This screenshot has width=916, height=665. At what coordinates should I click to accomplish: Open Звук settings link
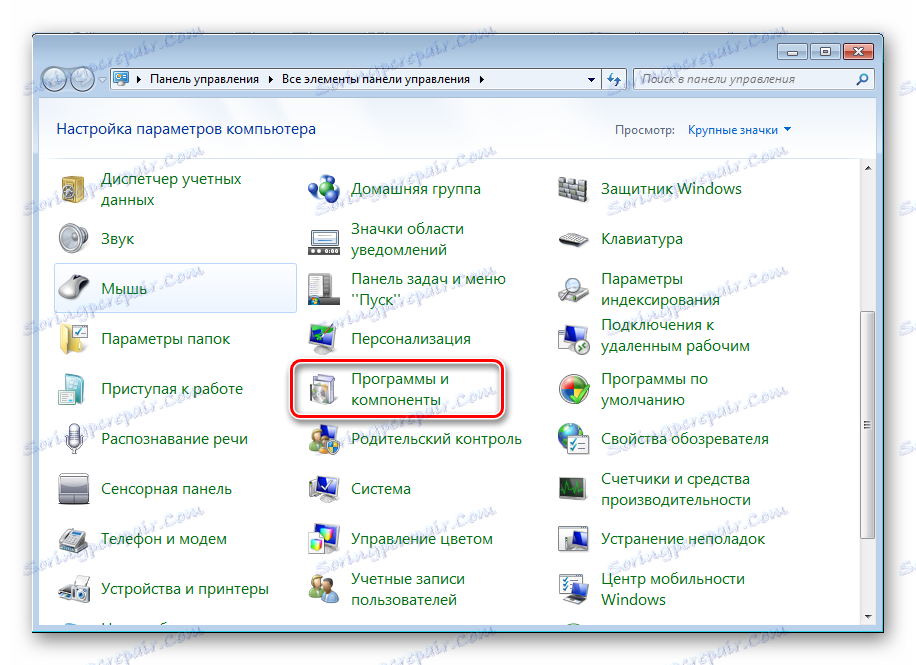coord(117,238)
